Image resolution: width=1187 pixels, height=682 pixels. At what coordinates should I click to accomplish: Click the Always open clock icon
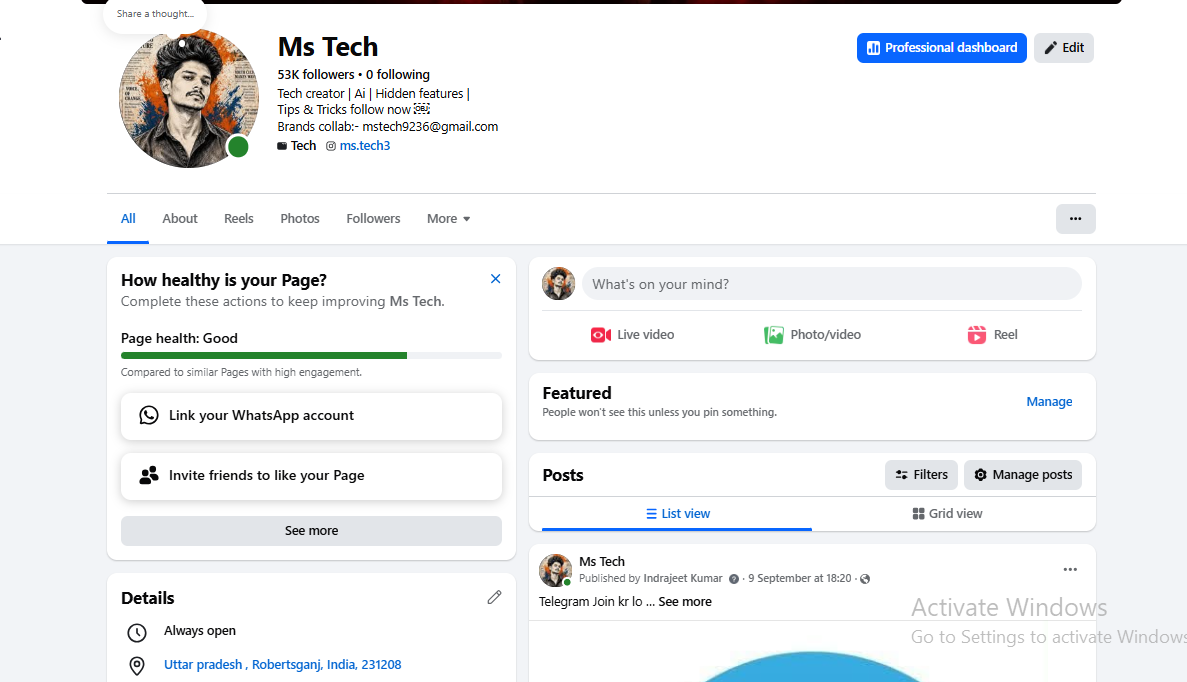tap(137, 632)
